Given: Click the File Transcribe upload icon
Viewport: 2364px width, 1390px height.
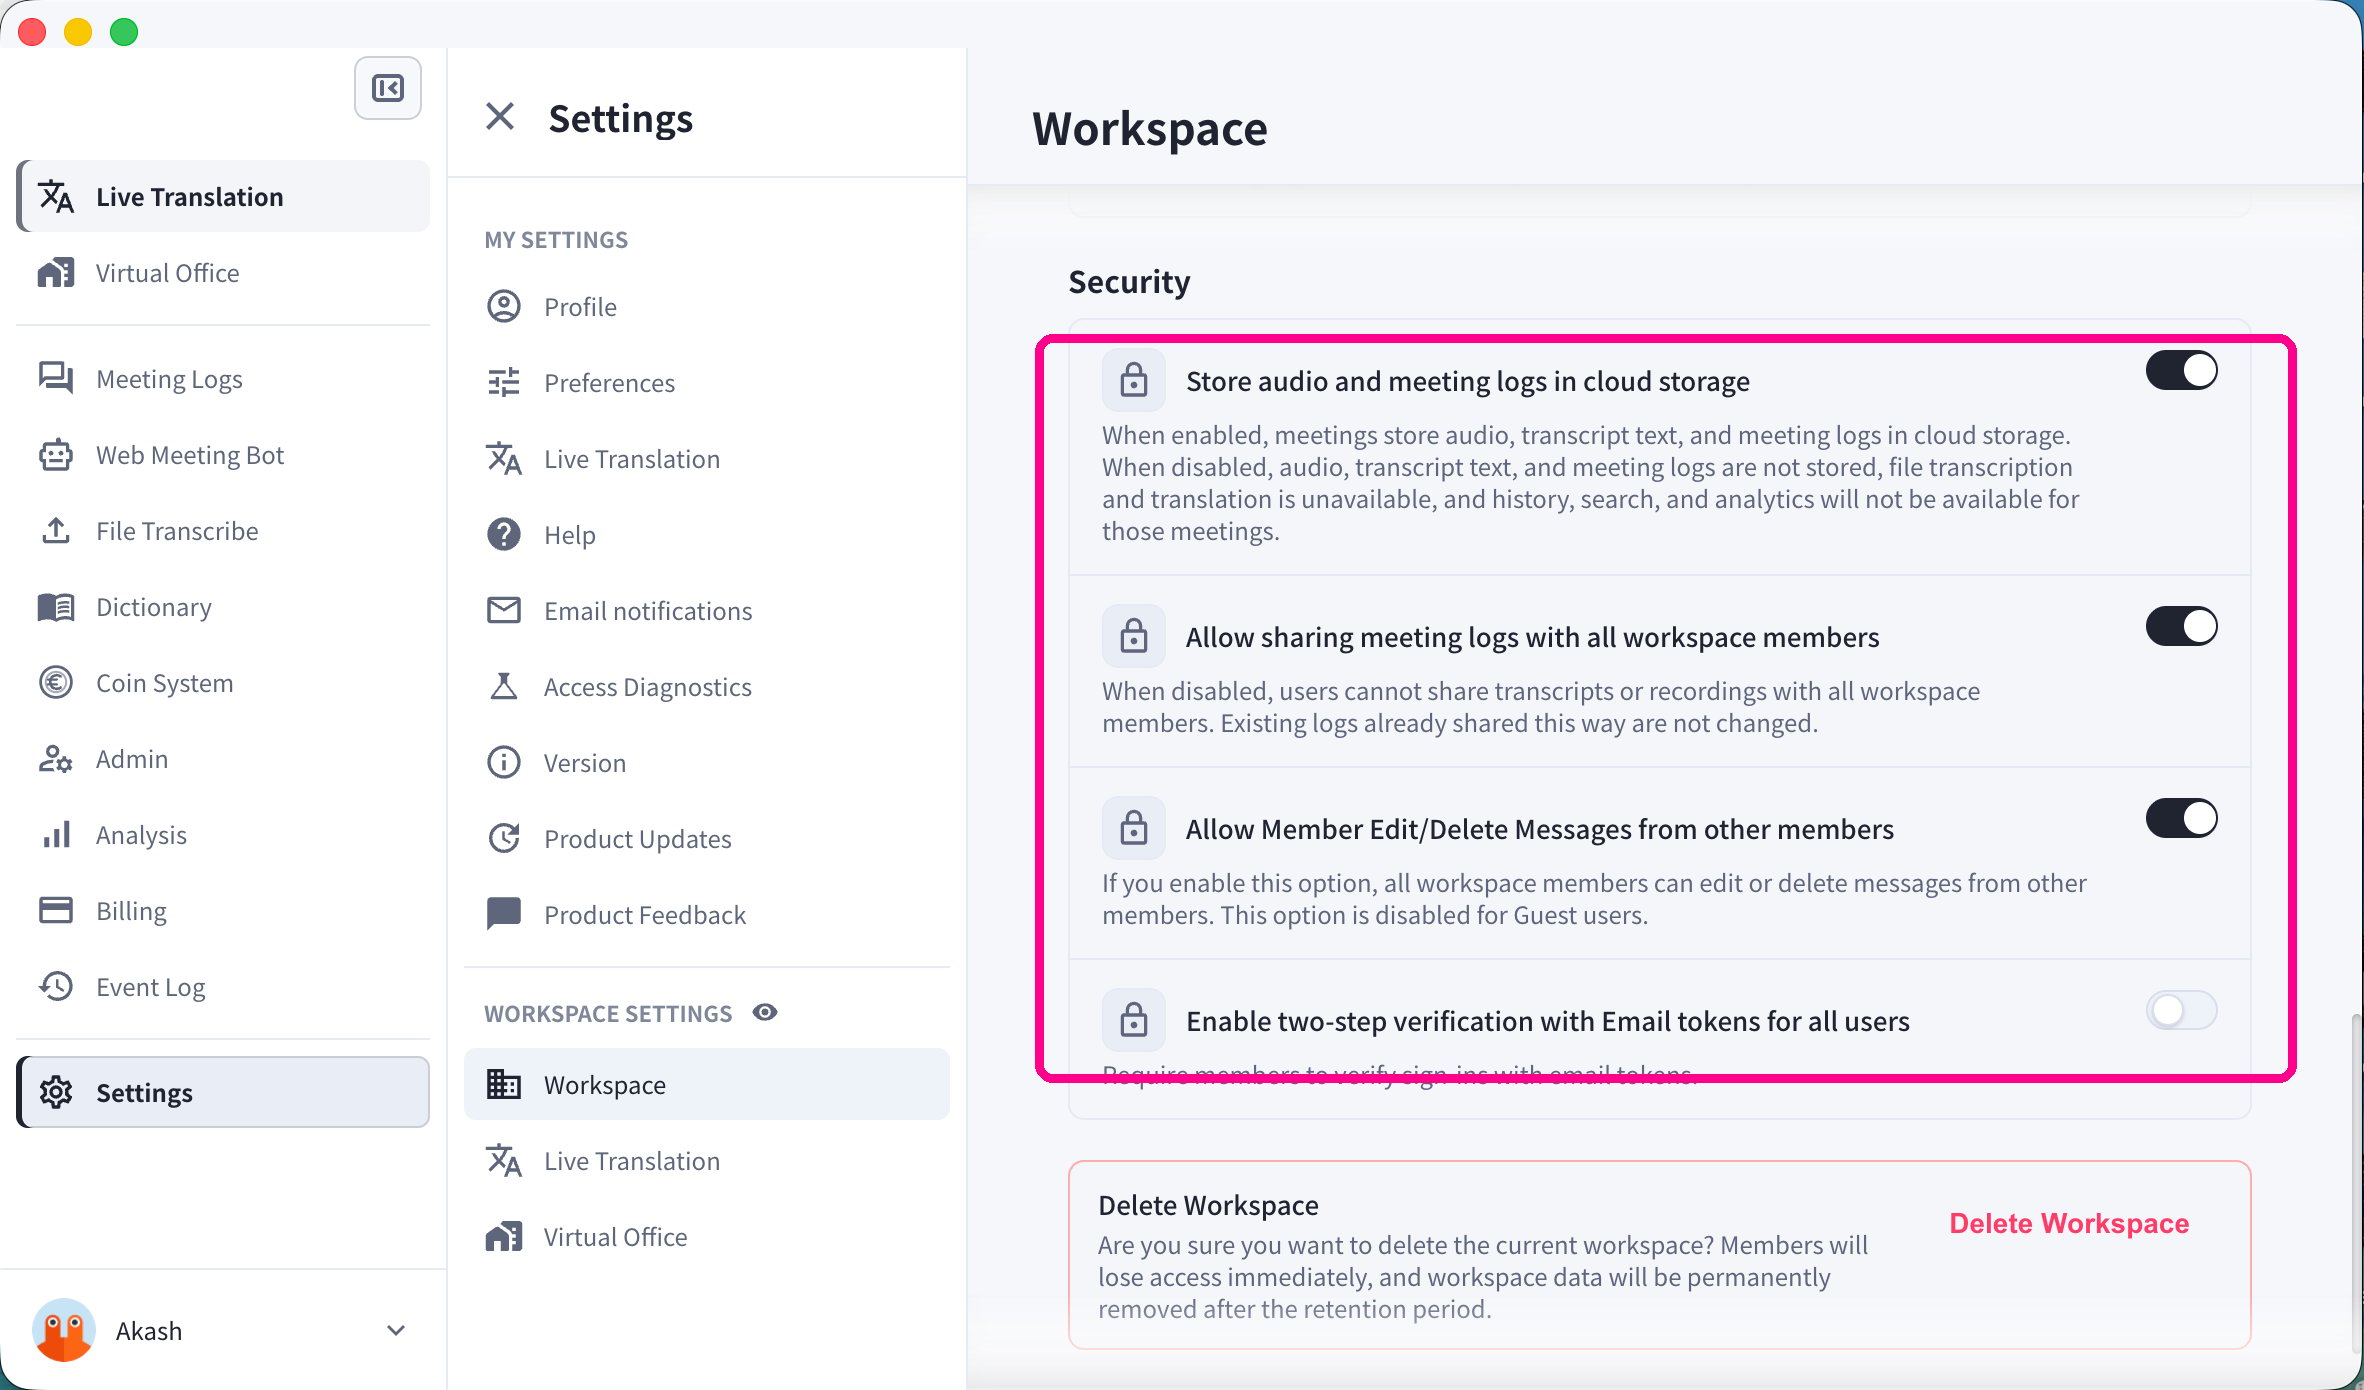Looking at the screenshot, I should click(x=56, y=531).
